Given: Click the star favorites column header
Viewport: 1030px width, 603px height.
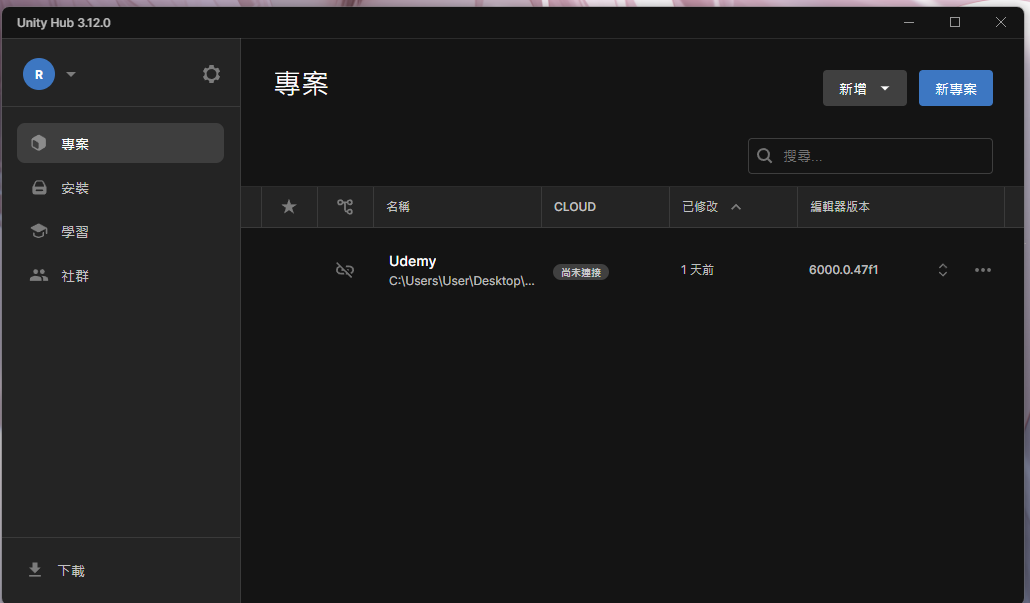Looking at the screenshot, I should click(x=289, y=207).
